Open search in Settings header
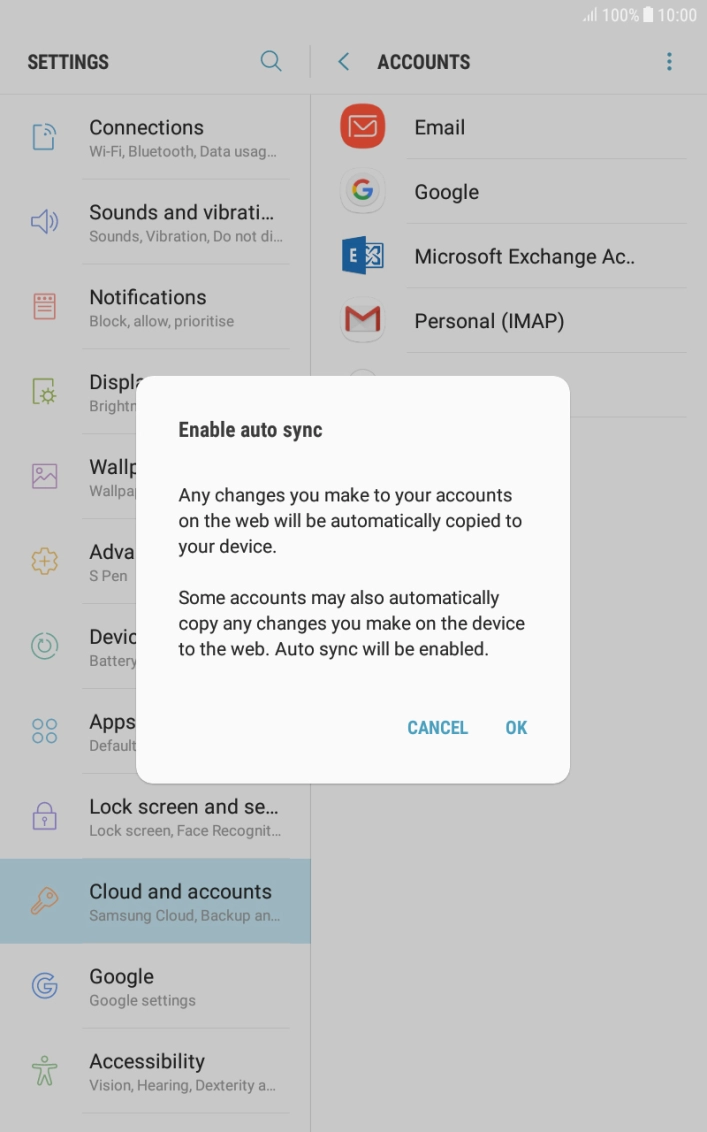This screenshot has height=1132, width=707. pyautogui.click(x=271, y=61)
